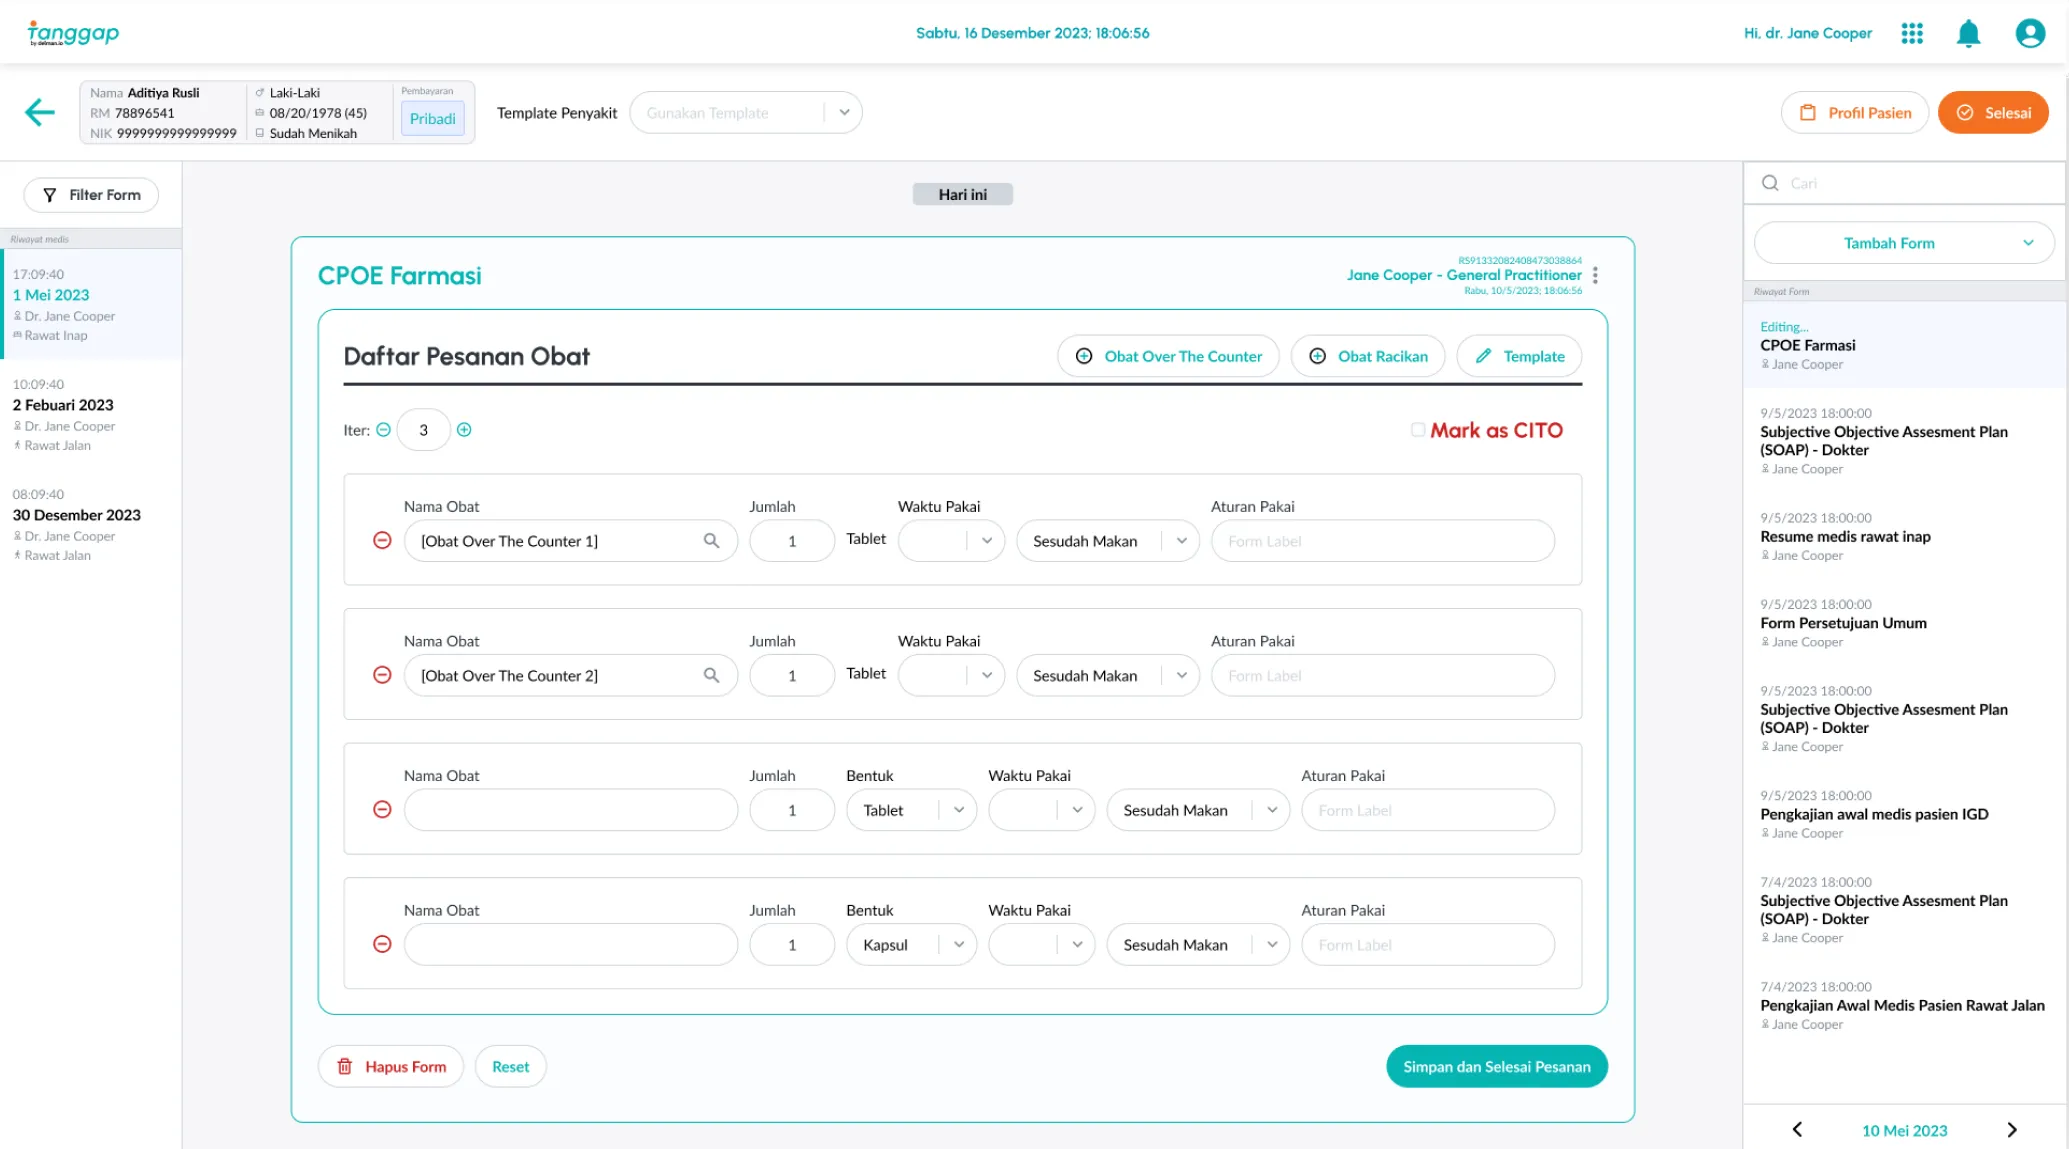Select the 2 Febuari 2023 medical history entry
Screen dimensions: 2069x1149
[63, 405]
